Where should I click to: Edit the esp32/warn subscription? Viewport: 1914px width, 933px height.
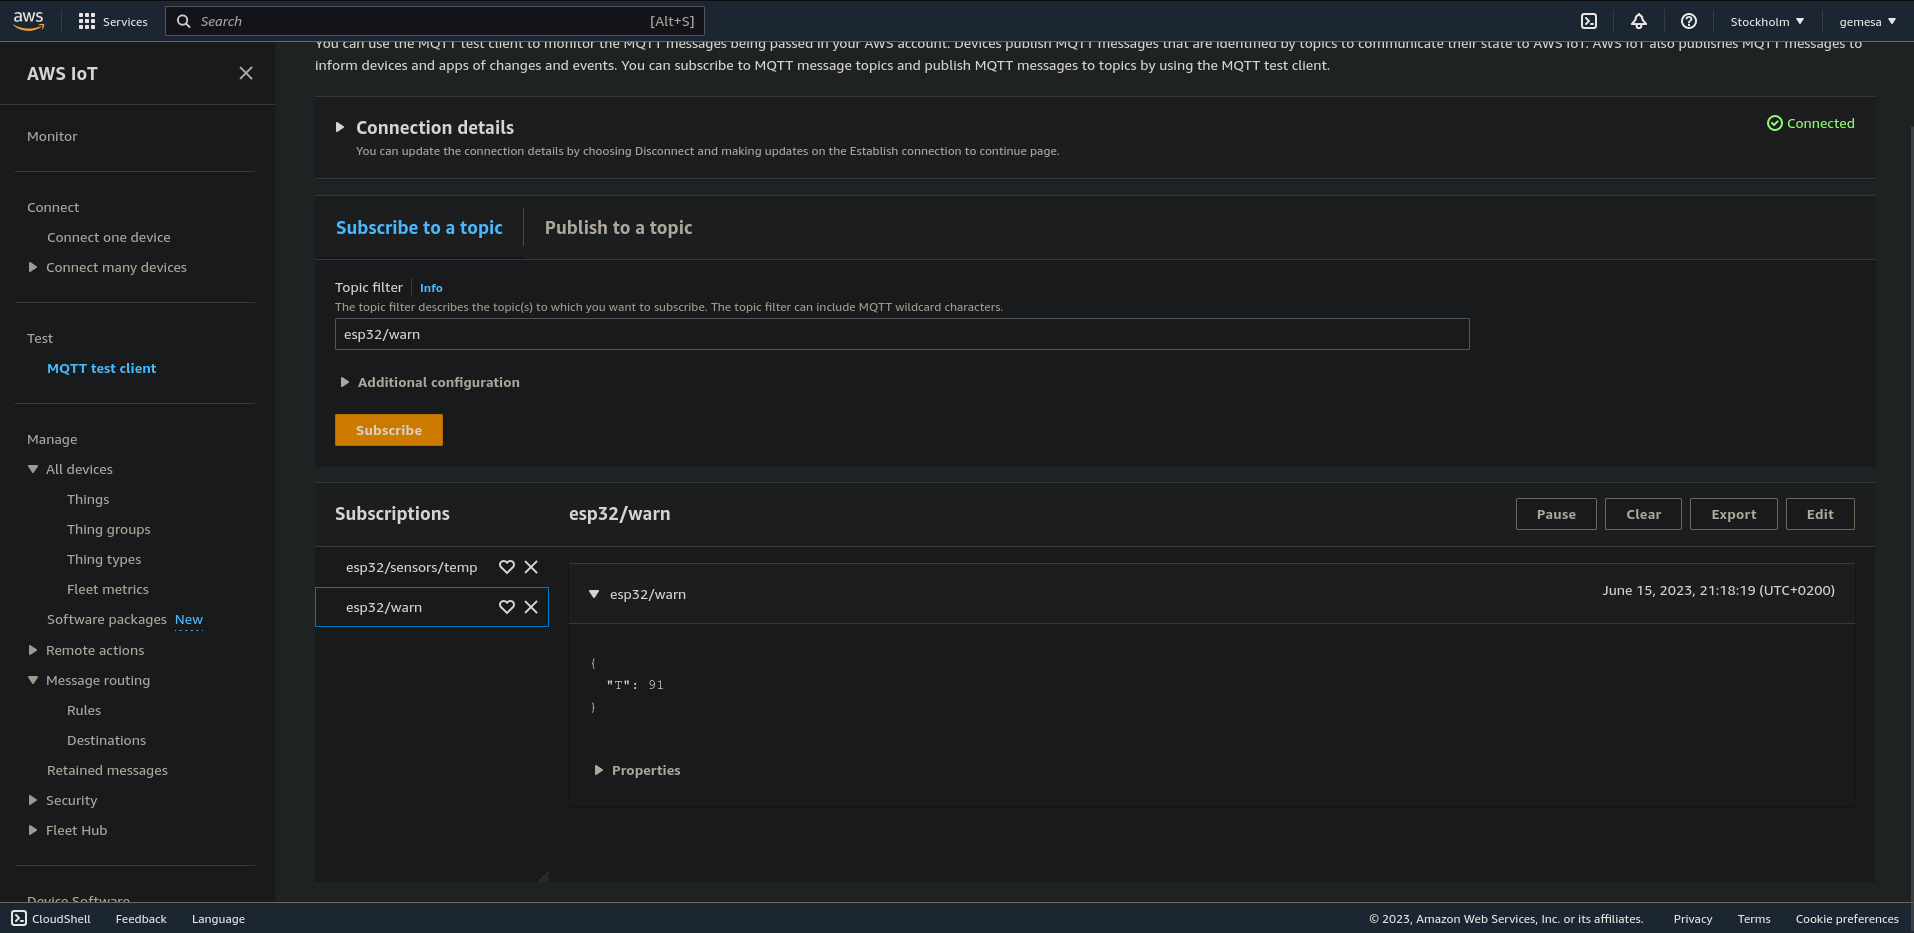click(x=1820, y=514)
